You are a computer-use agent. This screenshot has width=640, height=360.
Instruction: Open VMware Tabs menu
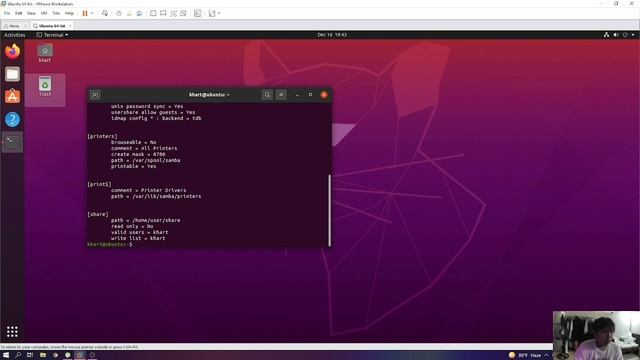[x=56, y=13]
